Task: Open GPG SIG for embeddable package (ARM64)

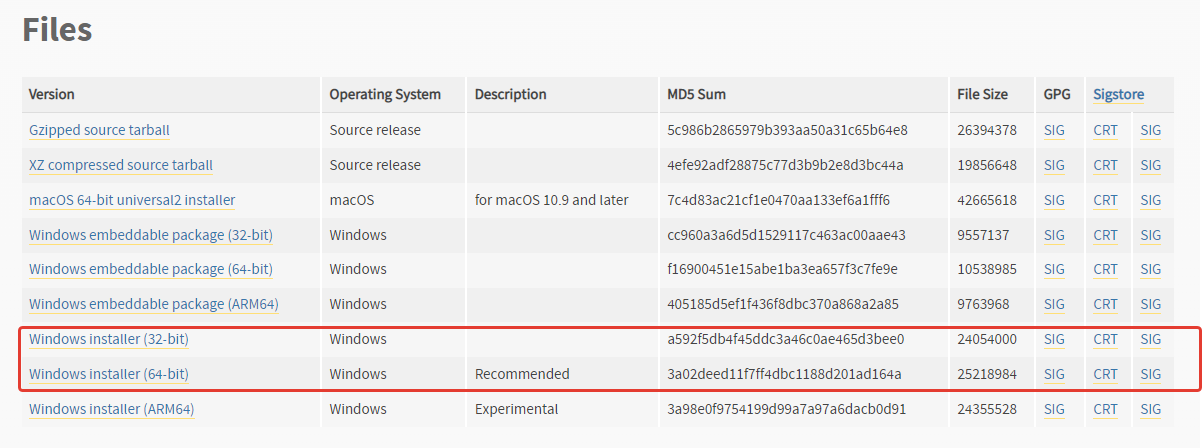Action: click(1054, 304)
